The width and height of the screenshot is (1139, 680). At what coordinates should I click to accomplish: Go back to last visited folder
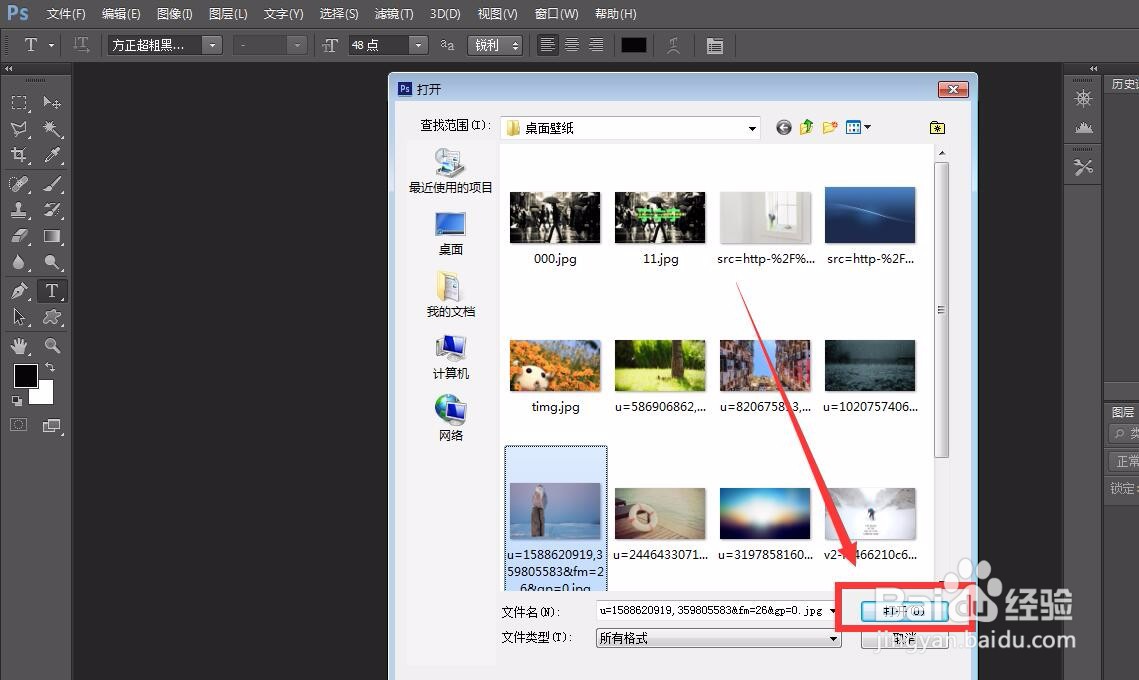click(x=783, y=128)
